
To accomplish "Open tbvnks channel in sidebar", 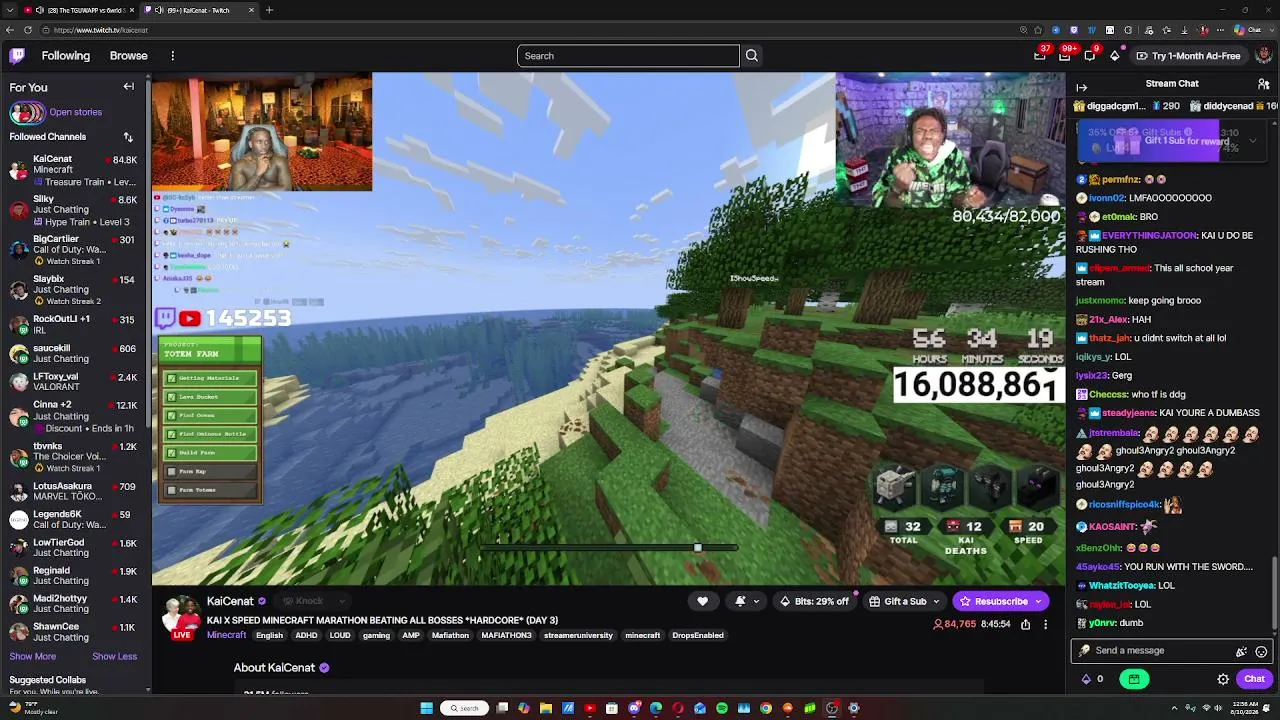I will (x=75, y=457).
